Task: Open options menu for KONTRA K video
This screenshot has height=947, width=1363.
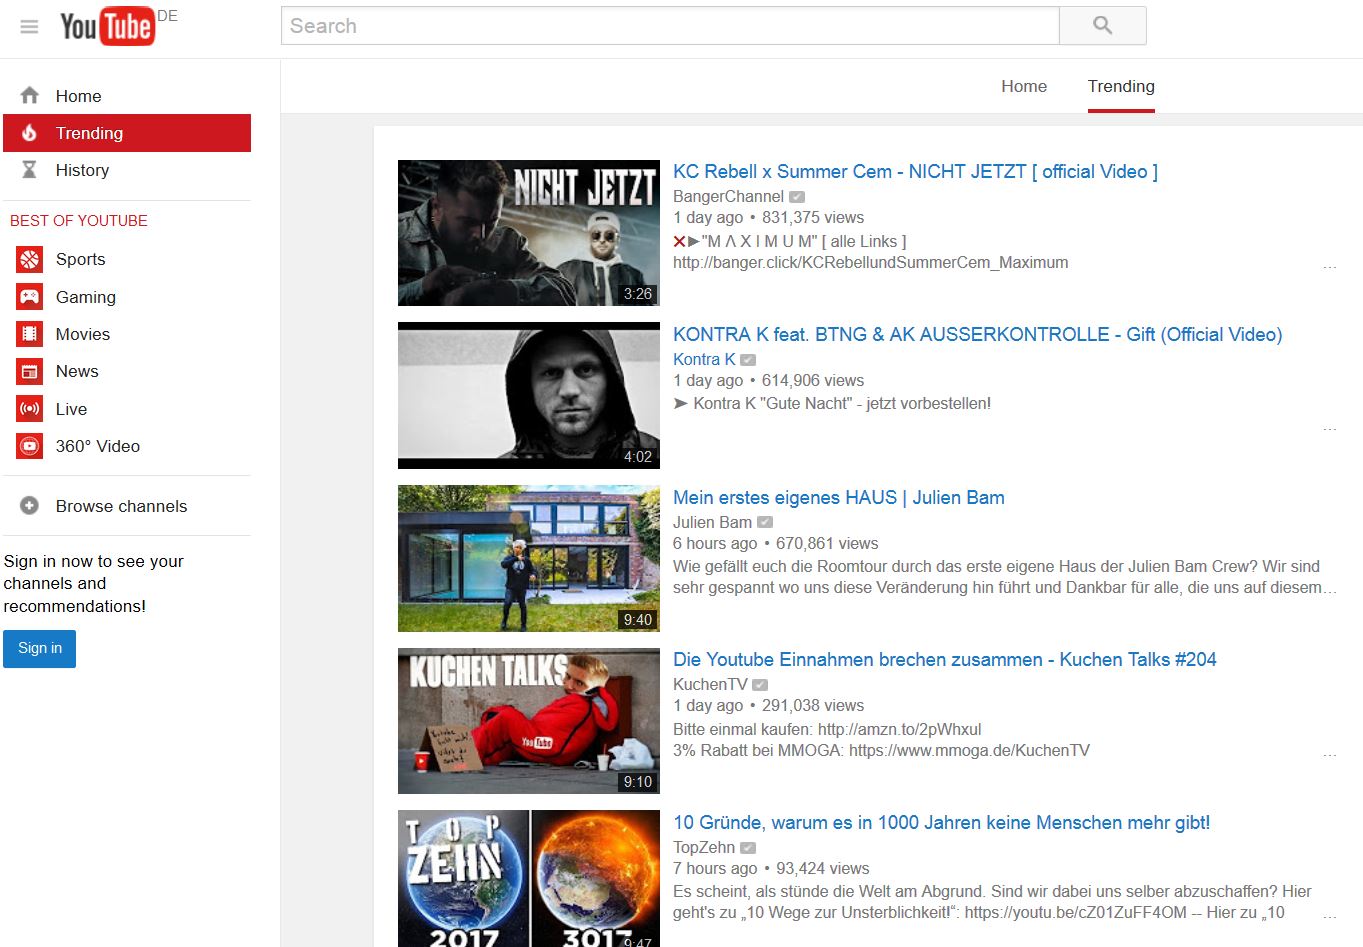Action: [1329, 430]
